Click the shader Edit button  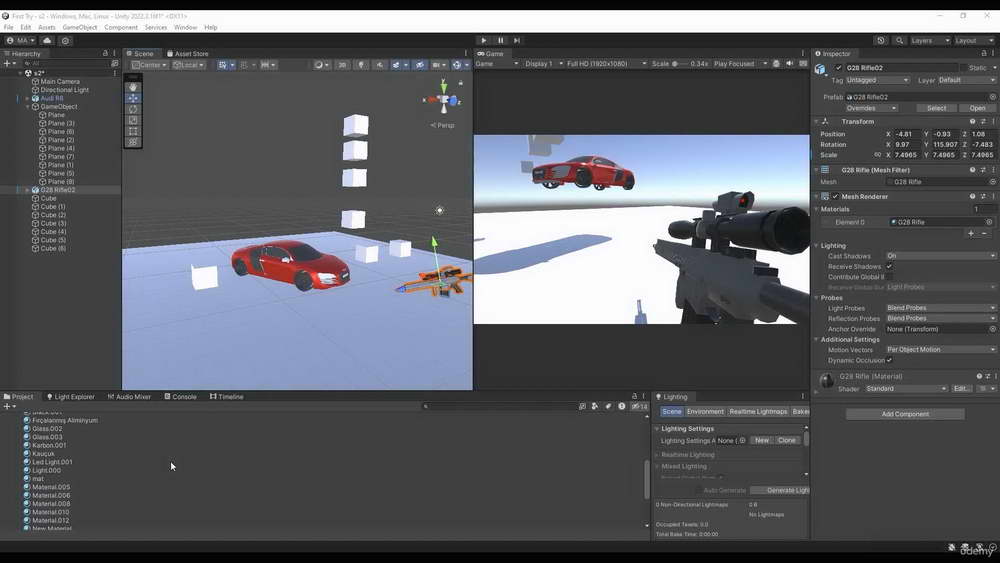(x=962, y=389)
